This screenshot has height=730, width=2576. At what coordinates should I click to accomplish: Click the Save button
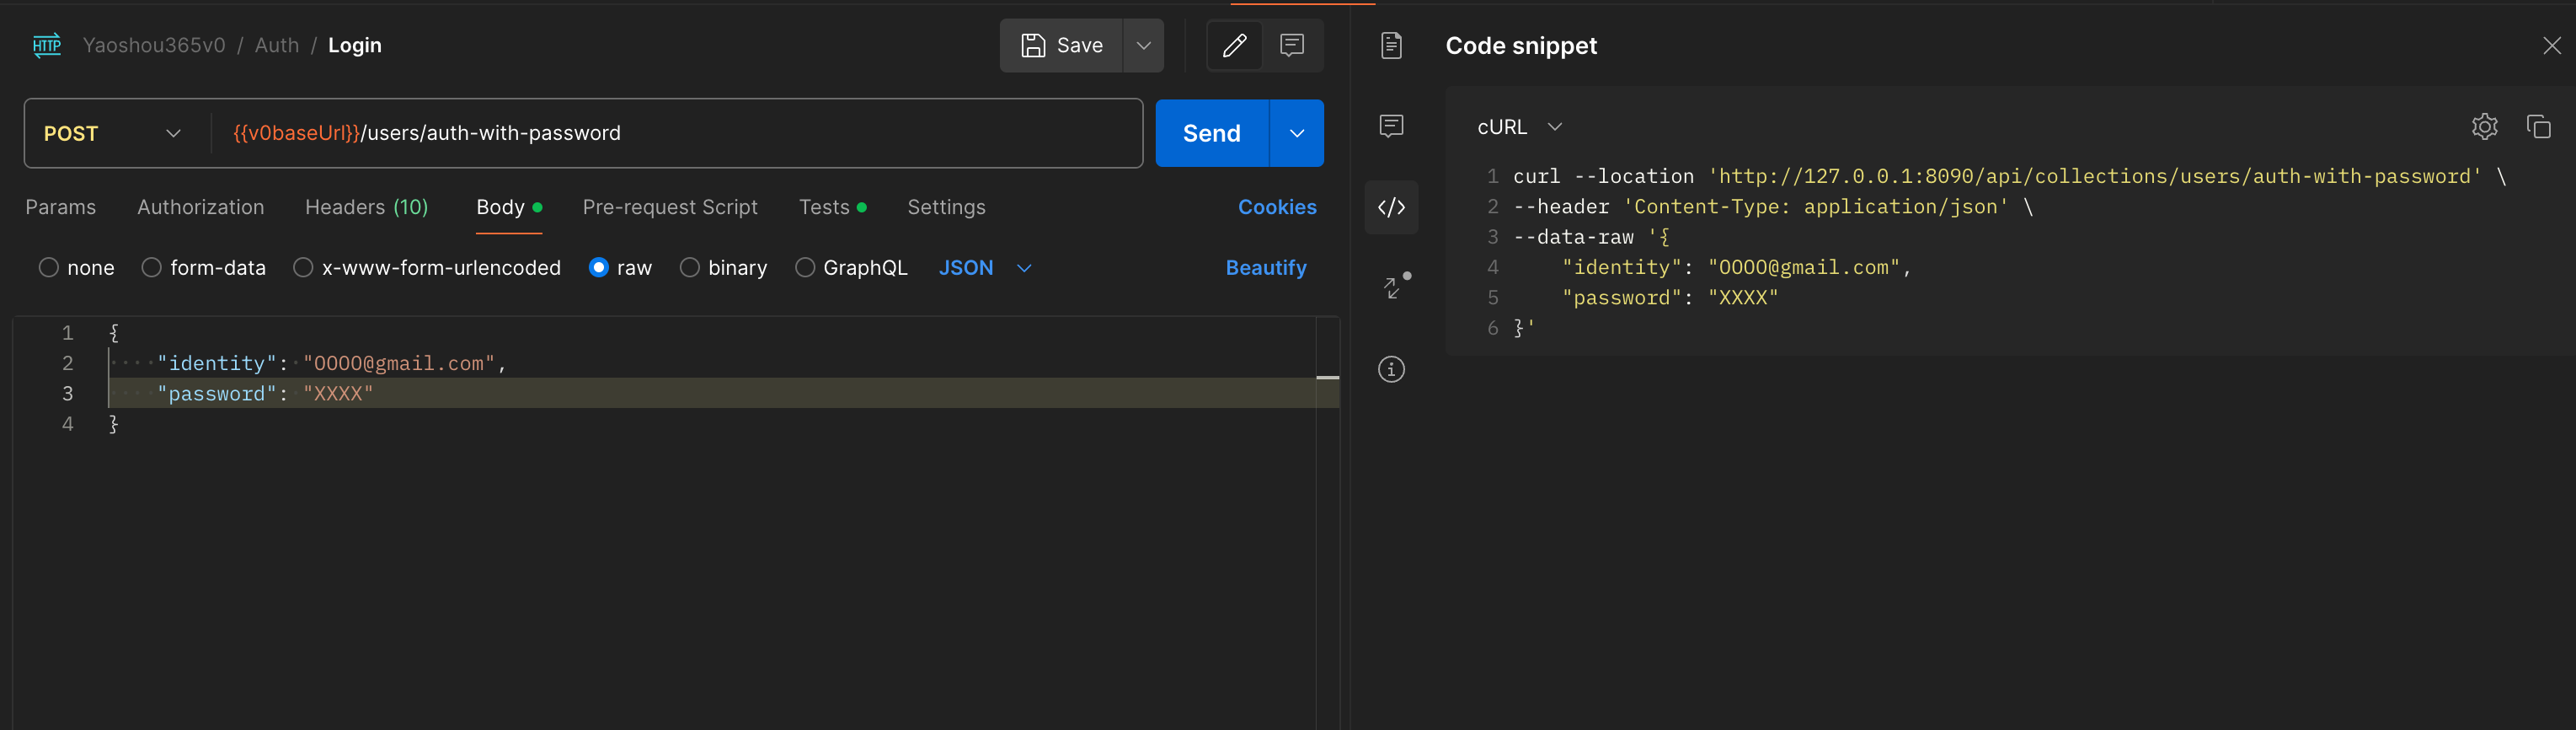point(1062,45)
